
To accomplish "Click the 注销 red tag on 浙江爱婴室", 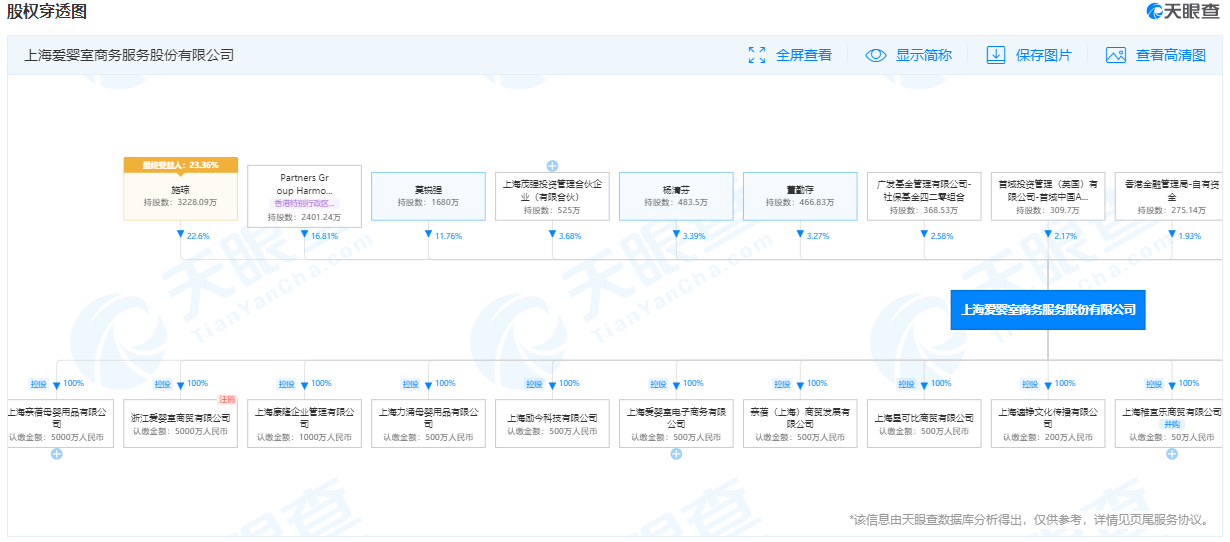I will click(x=227, y=399).
